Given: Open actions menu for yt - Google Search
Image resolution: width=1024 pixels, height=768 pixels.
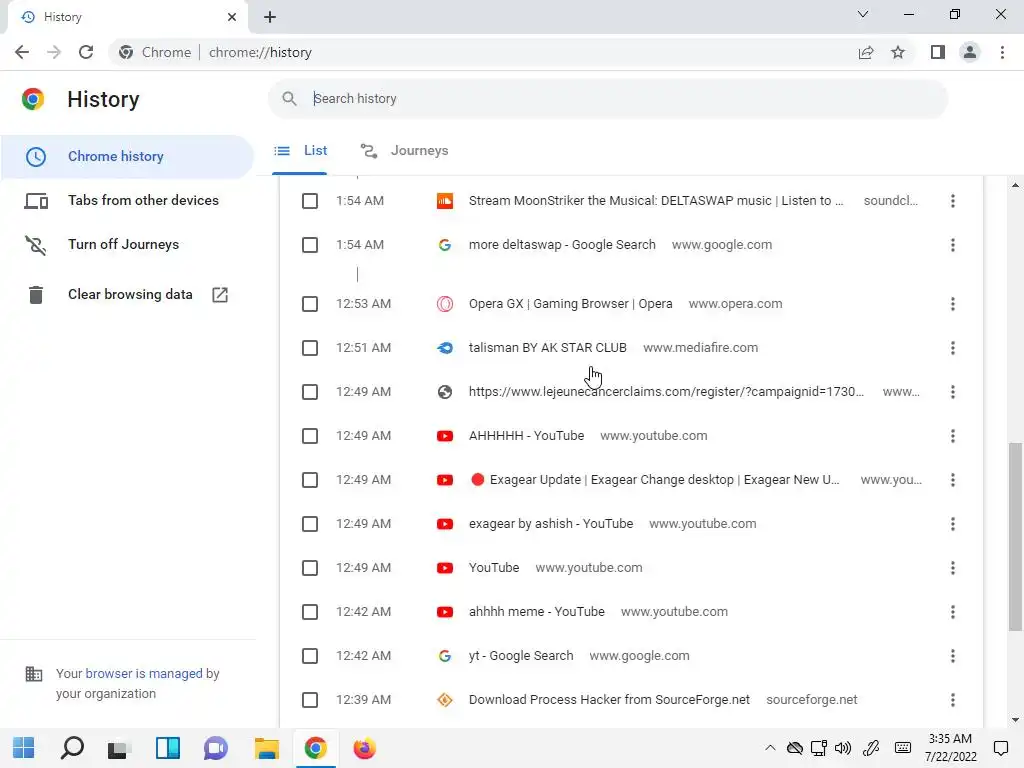Looking at the screenshot, I should pos(953,656).
